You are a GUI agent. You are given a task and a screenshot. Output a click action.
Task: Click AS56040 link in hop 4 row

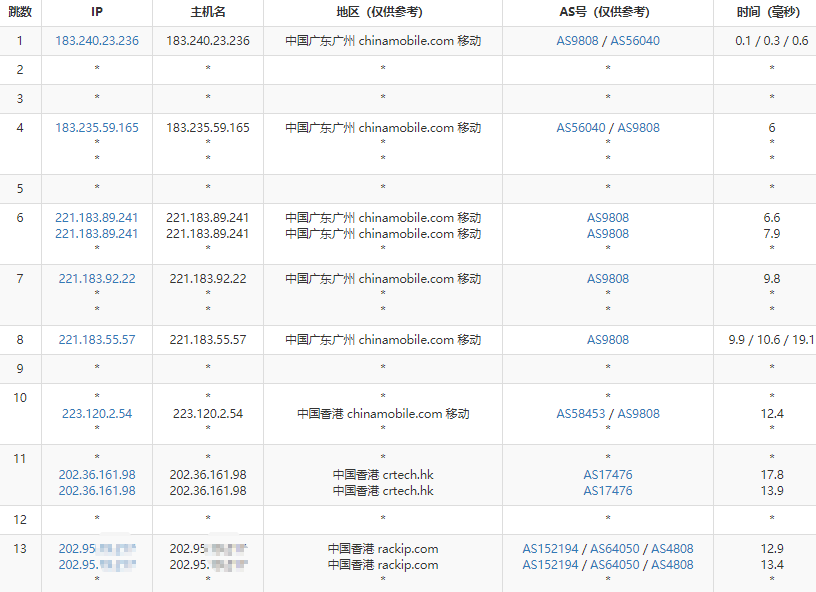[x=581, y=127]
